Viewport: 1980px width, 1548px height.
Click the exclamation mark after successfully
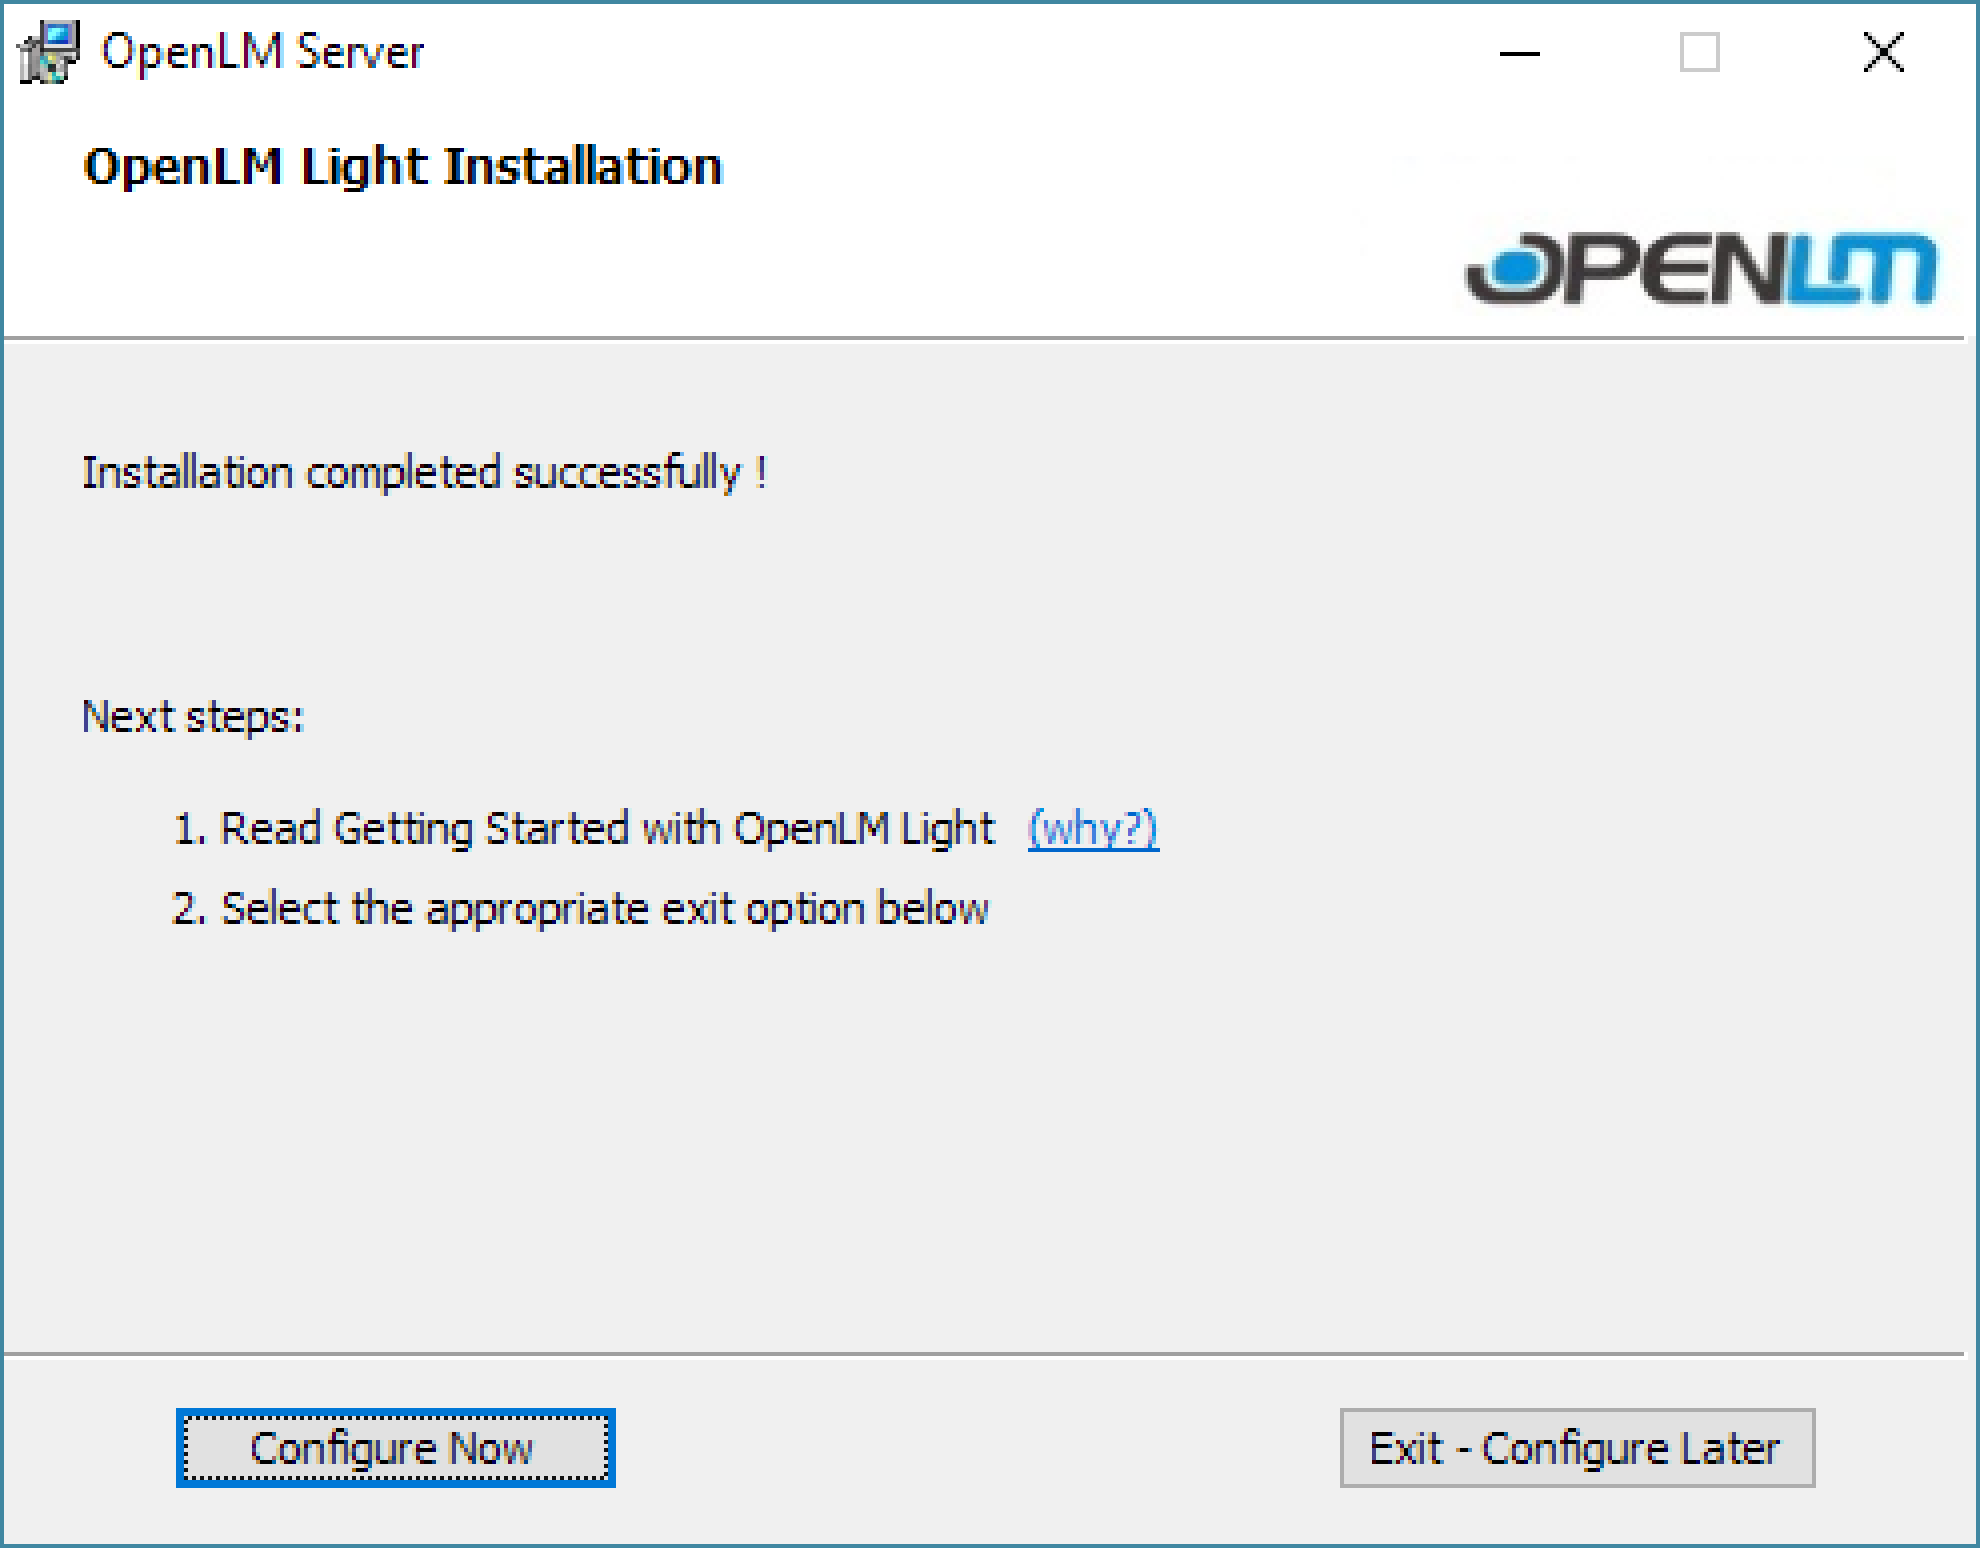pos(761,473)
